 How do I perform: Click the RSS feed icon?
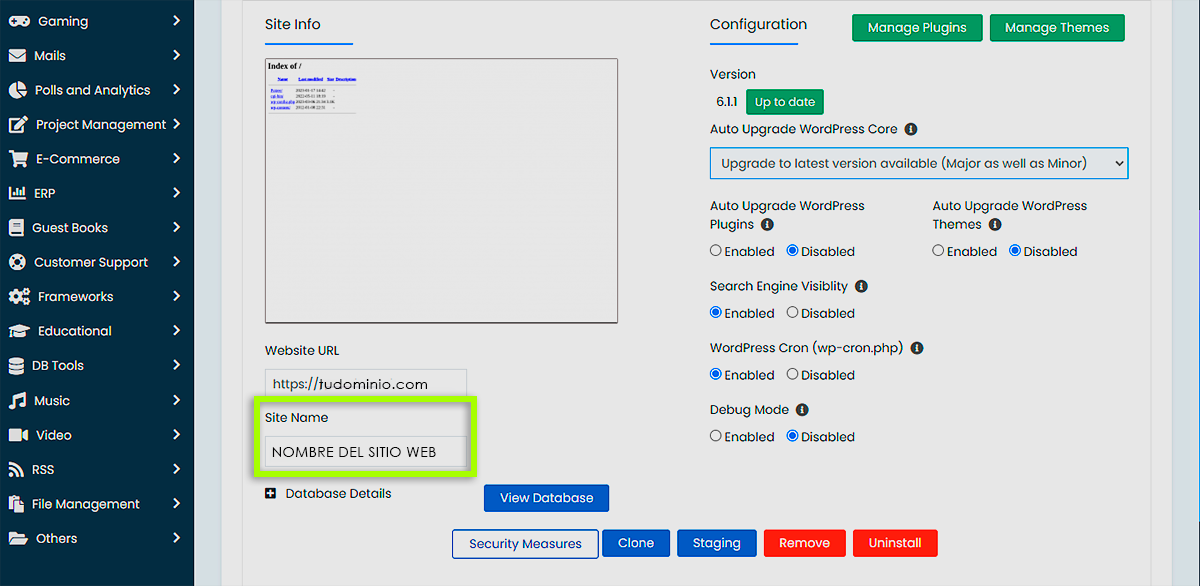click(x=17, y=470)
